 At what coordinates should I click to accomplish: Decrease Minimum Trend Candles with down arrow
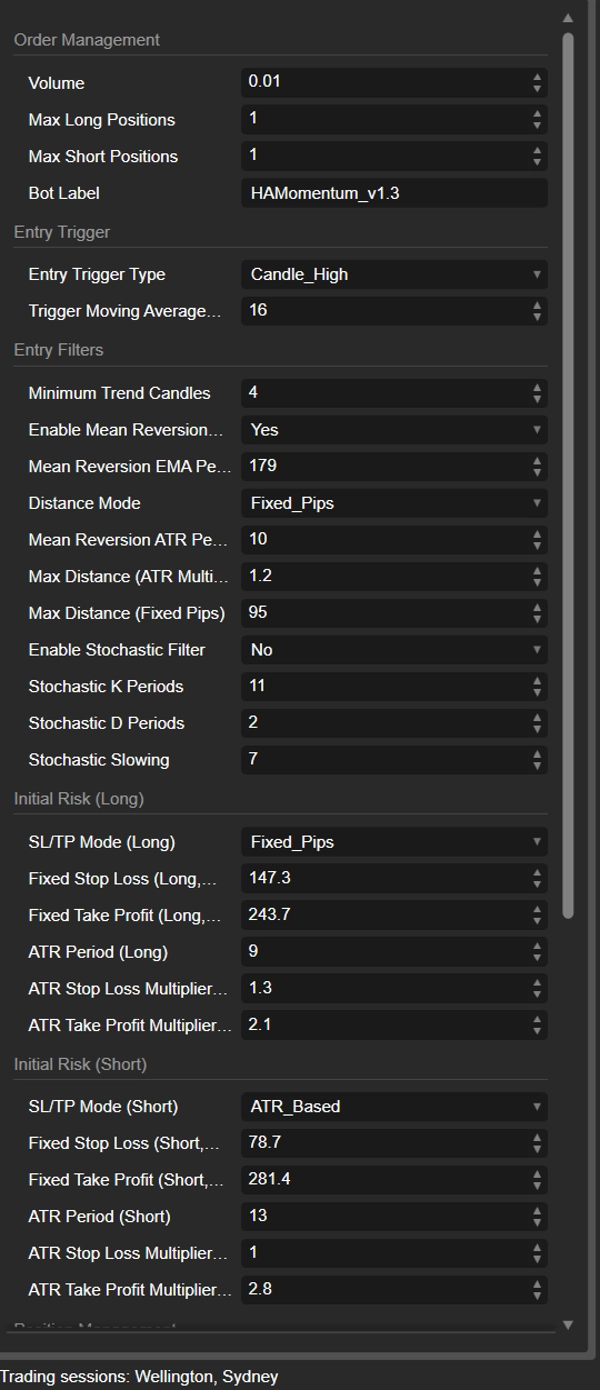(537, 399)
